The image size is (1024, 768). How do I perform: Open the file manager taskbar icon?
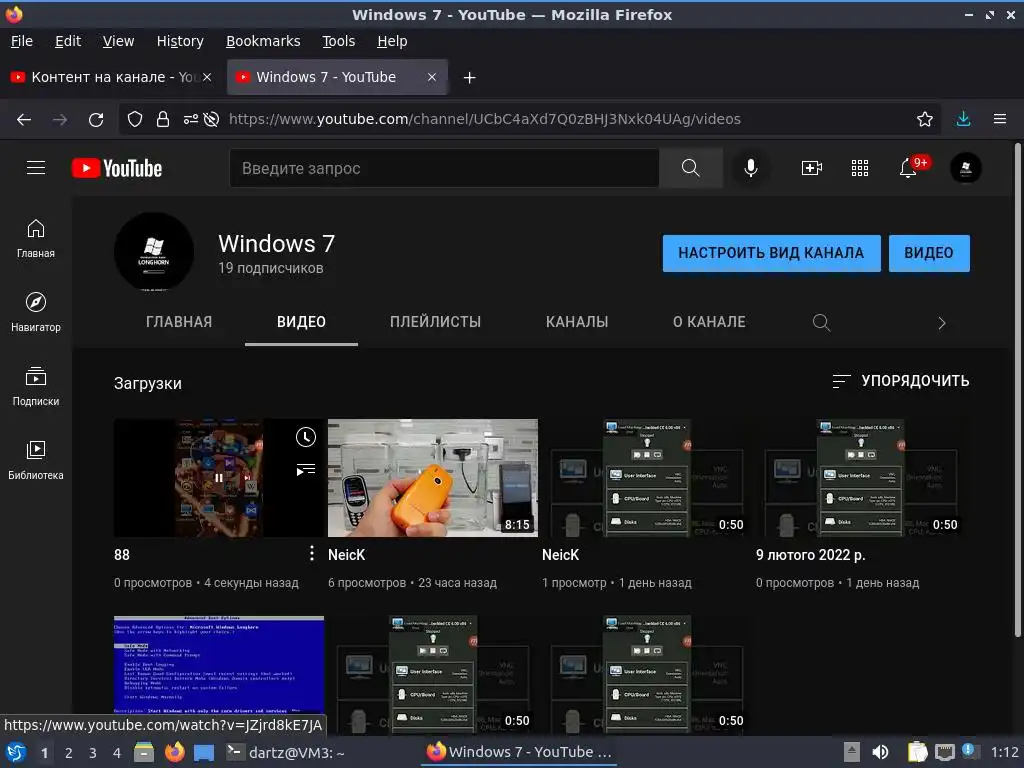[x=144, y=752]
